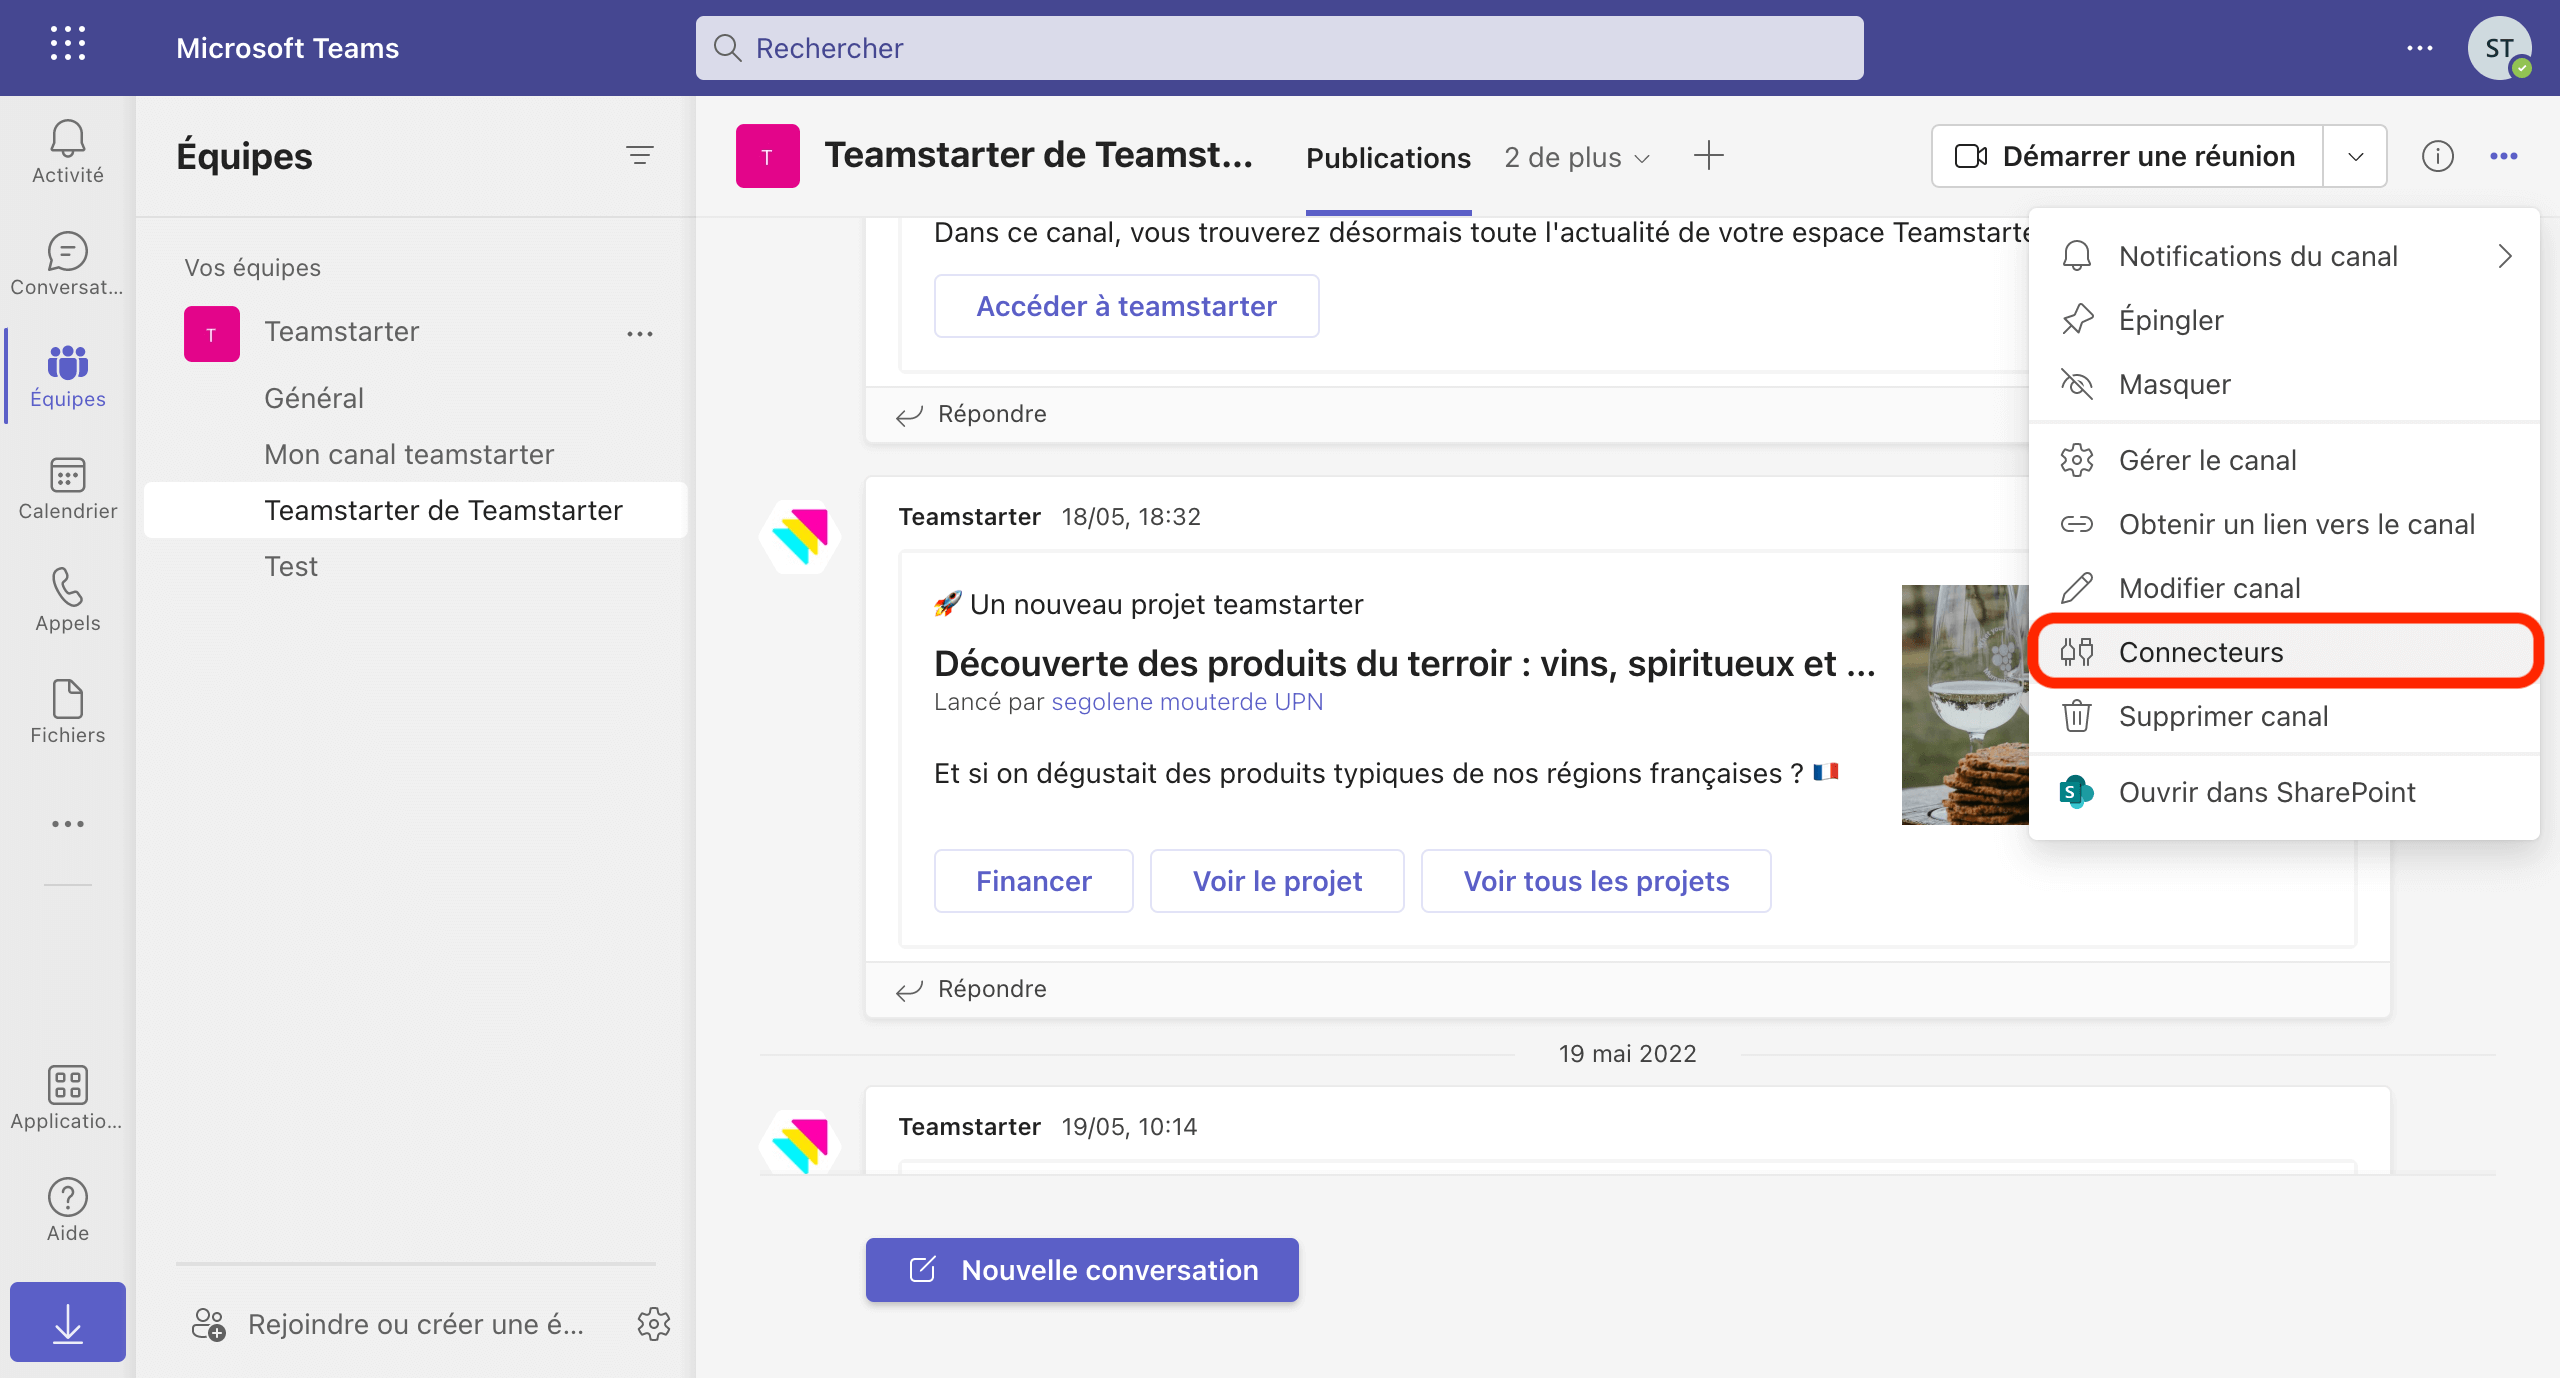
Task: Click the search magnifier icon
Action: tap(727, 48)
